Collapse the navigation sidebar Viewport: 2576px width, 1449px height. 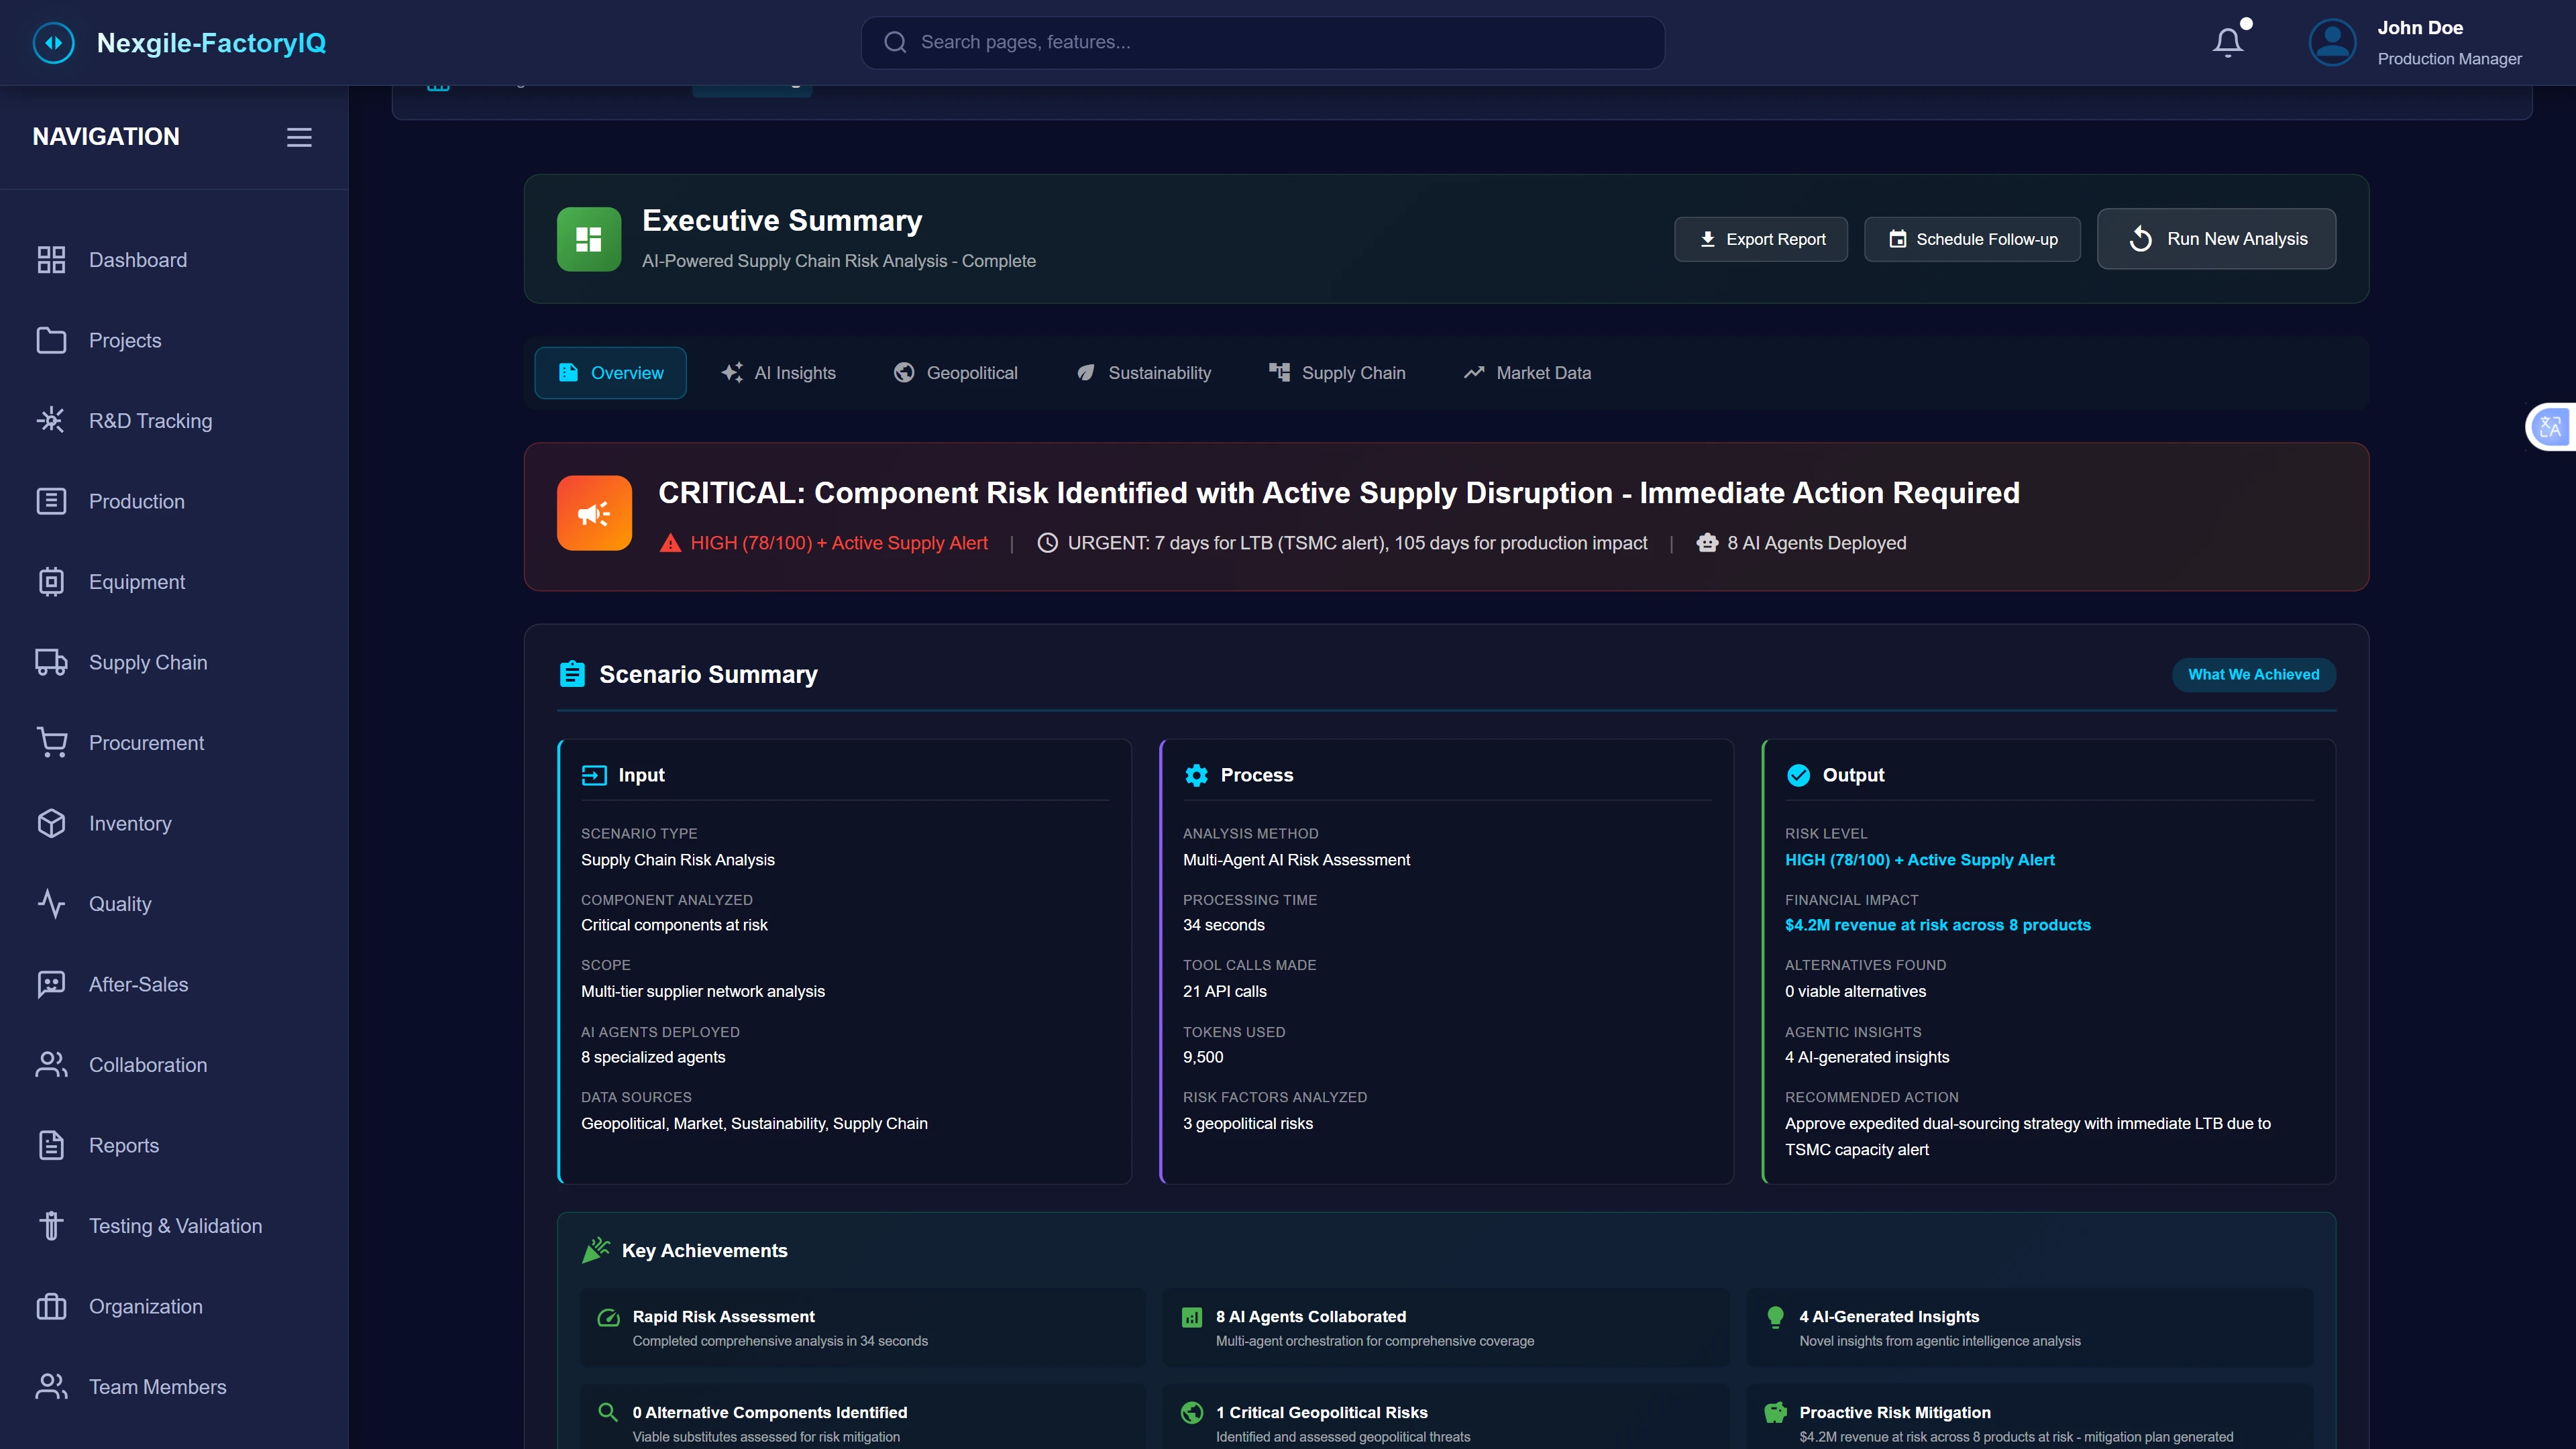pos(298,137)
